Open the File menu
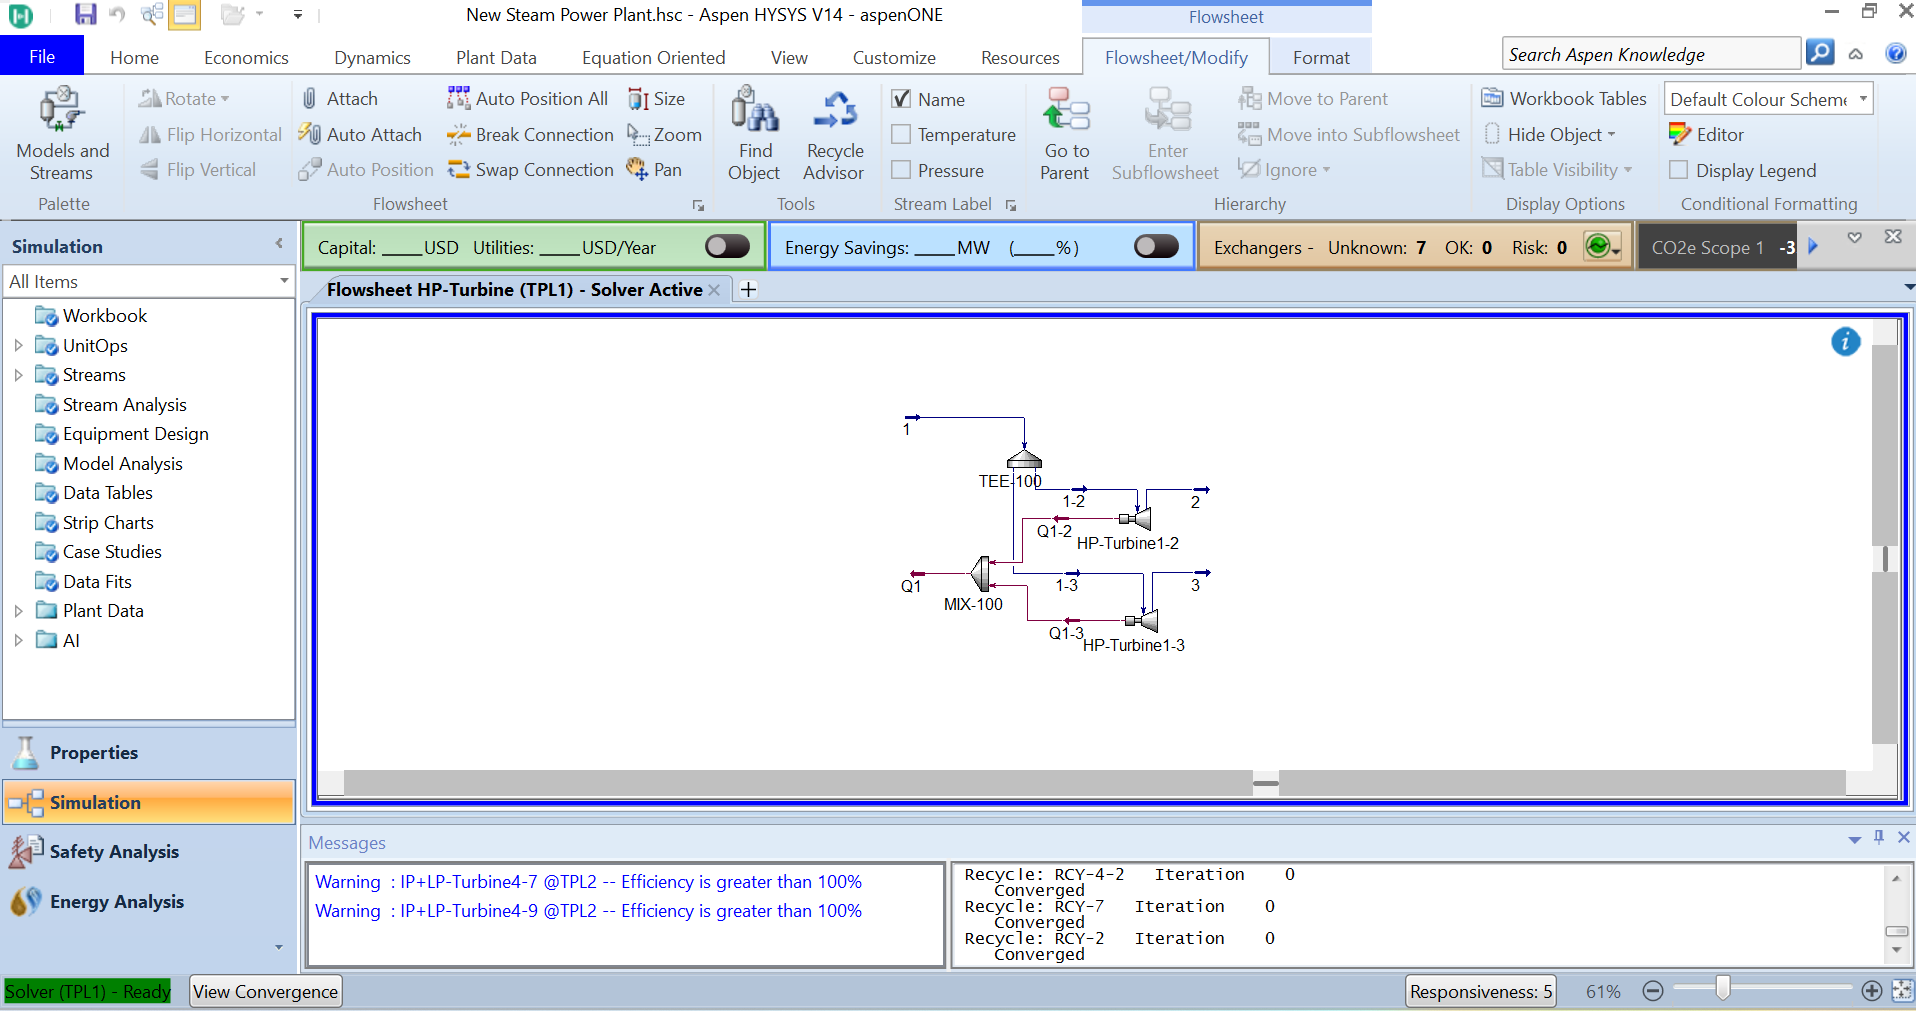 42,57
